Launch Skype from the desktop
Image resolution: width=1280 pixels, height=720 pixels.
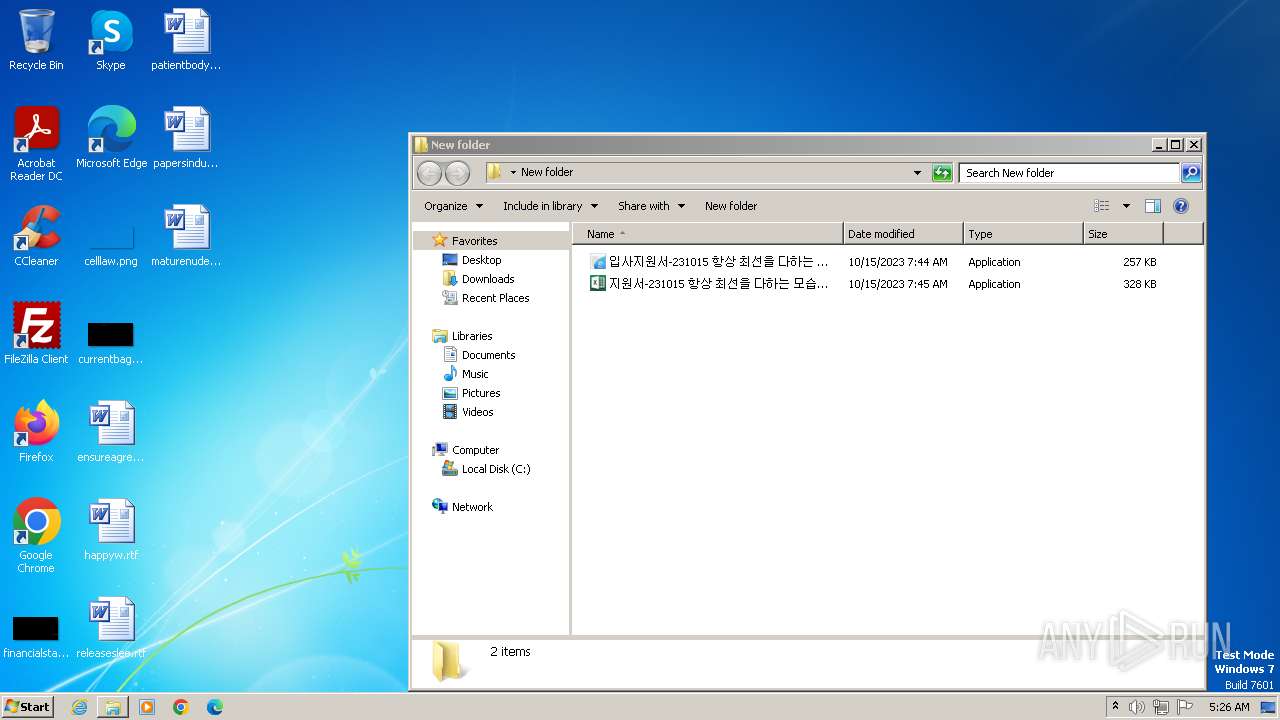tap(110, 40)
